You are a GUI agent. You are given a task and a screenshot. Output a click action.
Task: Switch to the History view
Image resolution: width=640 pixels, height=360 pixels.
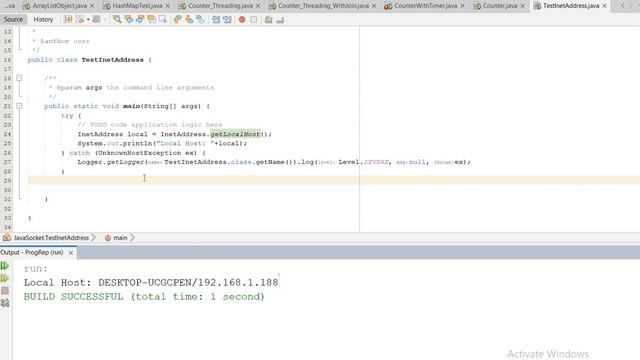pyautogui.click(x=43, y=20)
